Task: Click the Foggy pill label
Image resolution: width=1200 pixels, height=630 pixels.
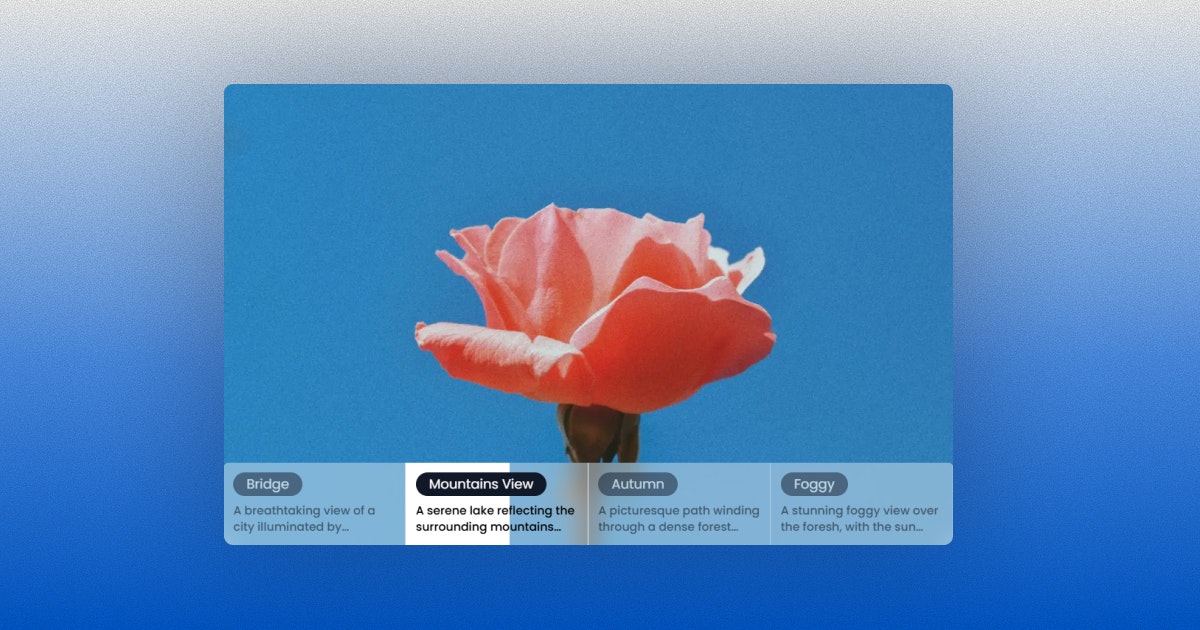Action: tap(813, 484)
